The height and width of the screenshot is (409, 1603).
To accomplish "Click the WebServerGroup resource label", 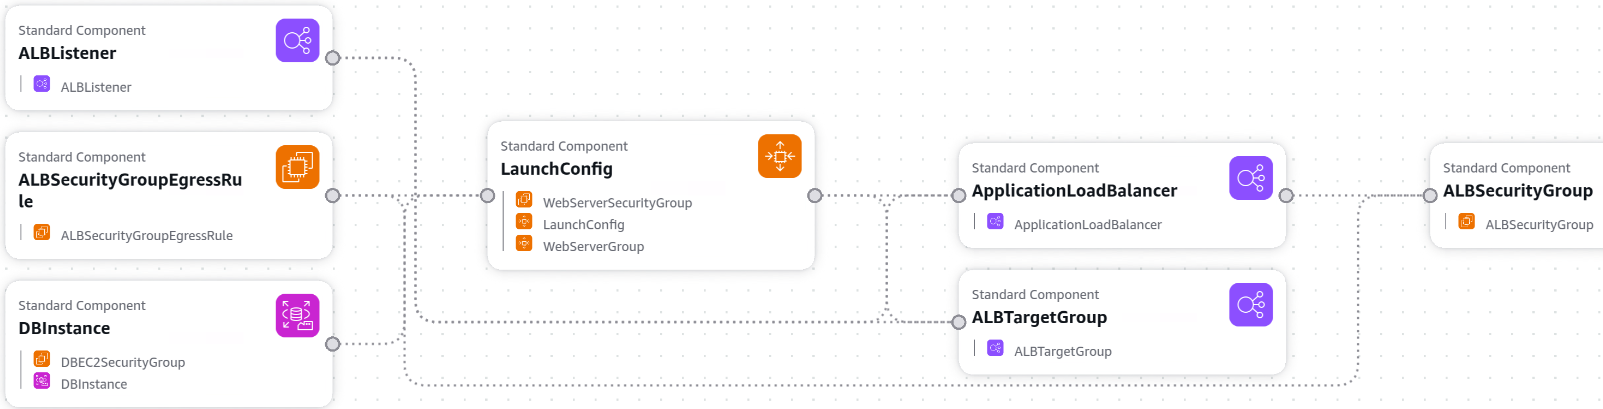I will [594, 247].
